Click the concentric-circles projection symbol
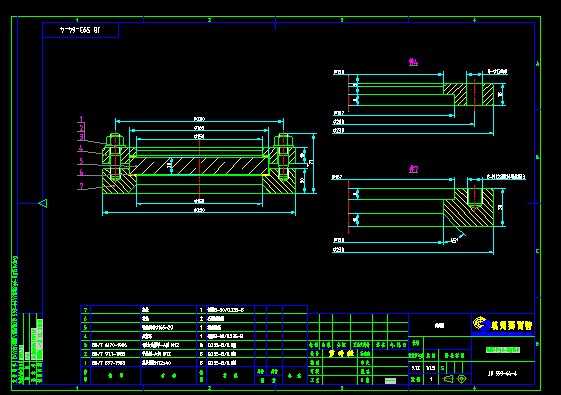 461,379
